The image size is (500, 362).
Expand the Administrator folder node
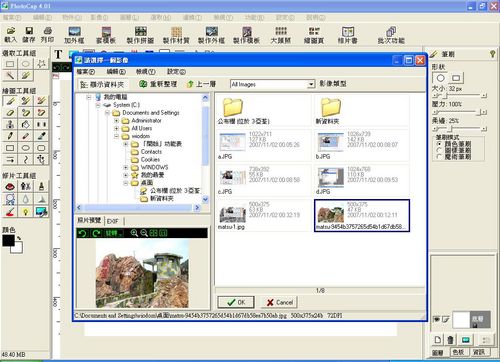pos(117,120)
